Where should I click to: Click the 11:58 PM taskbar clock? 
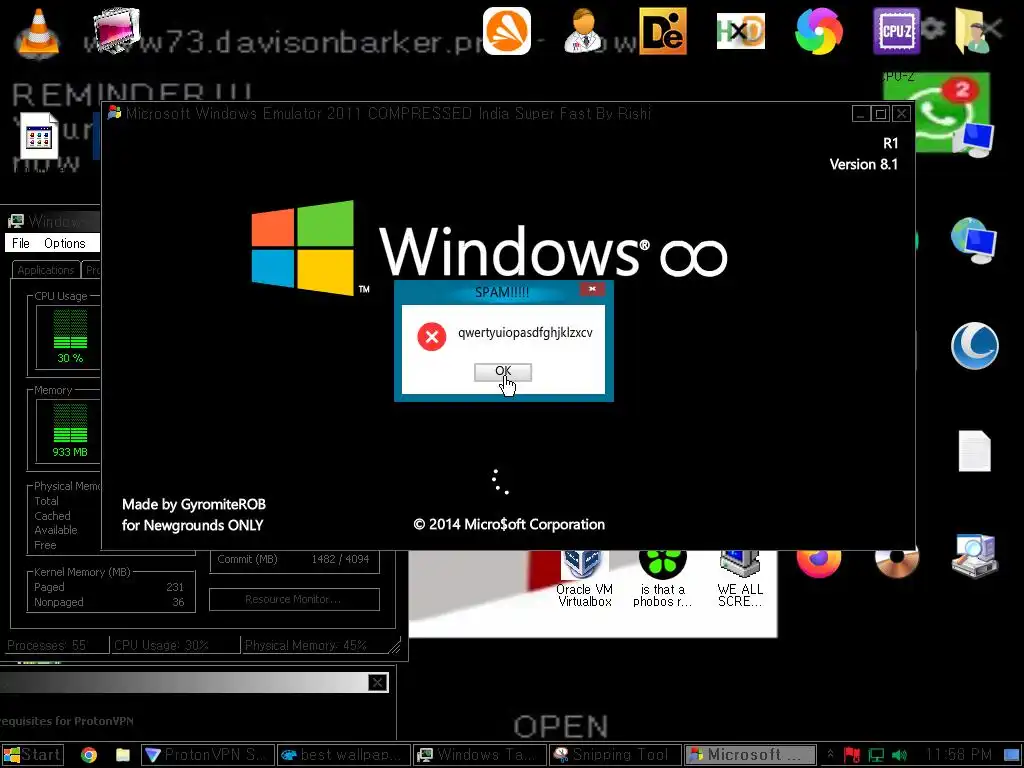click(x=958, y=755)
